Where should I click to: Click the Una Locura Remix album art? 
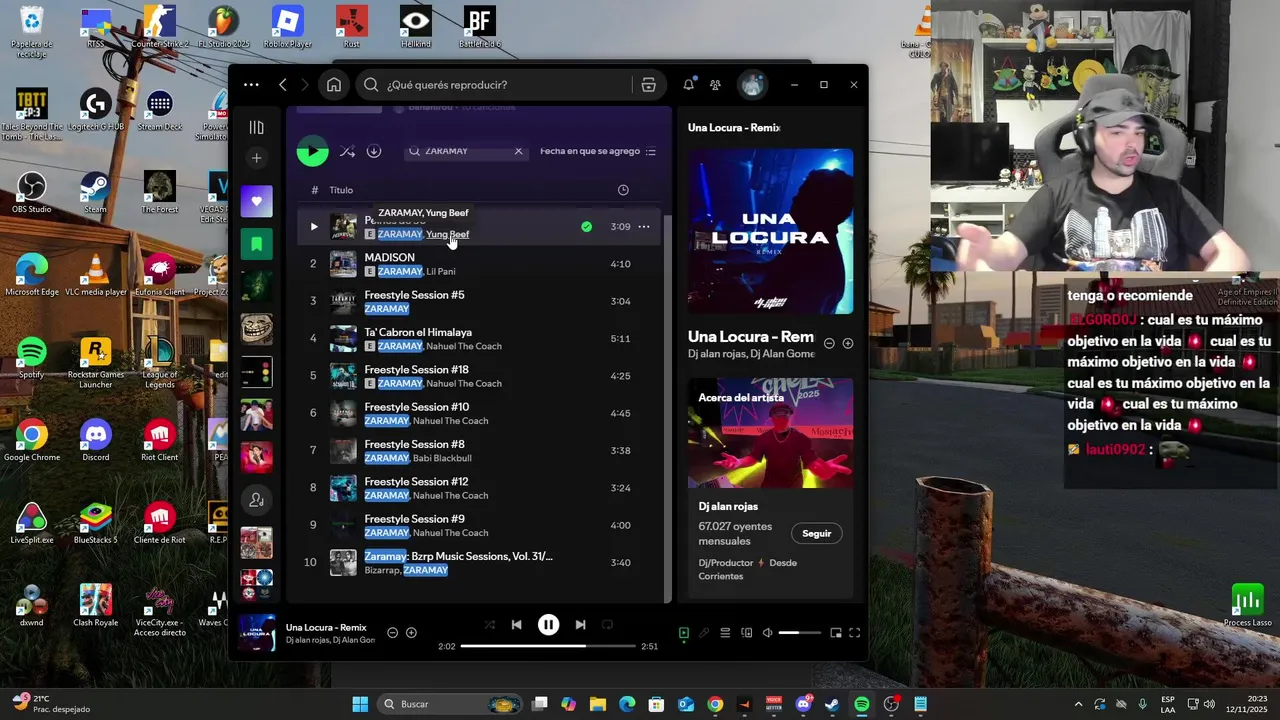770,231
